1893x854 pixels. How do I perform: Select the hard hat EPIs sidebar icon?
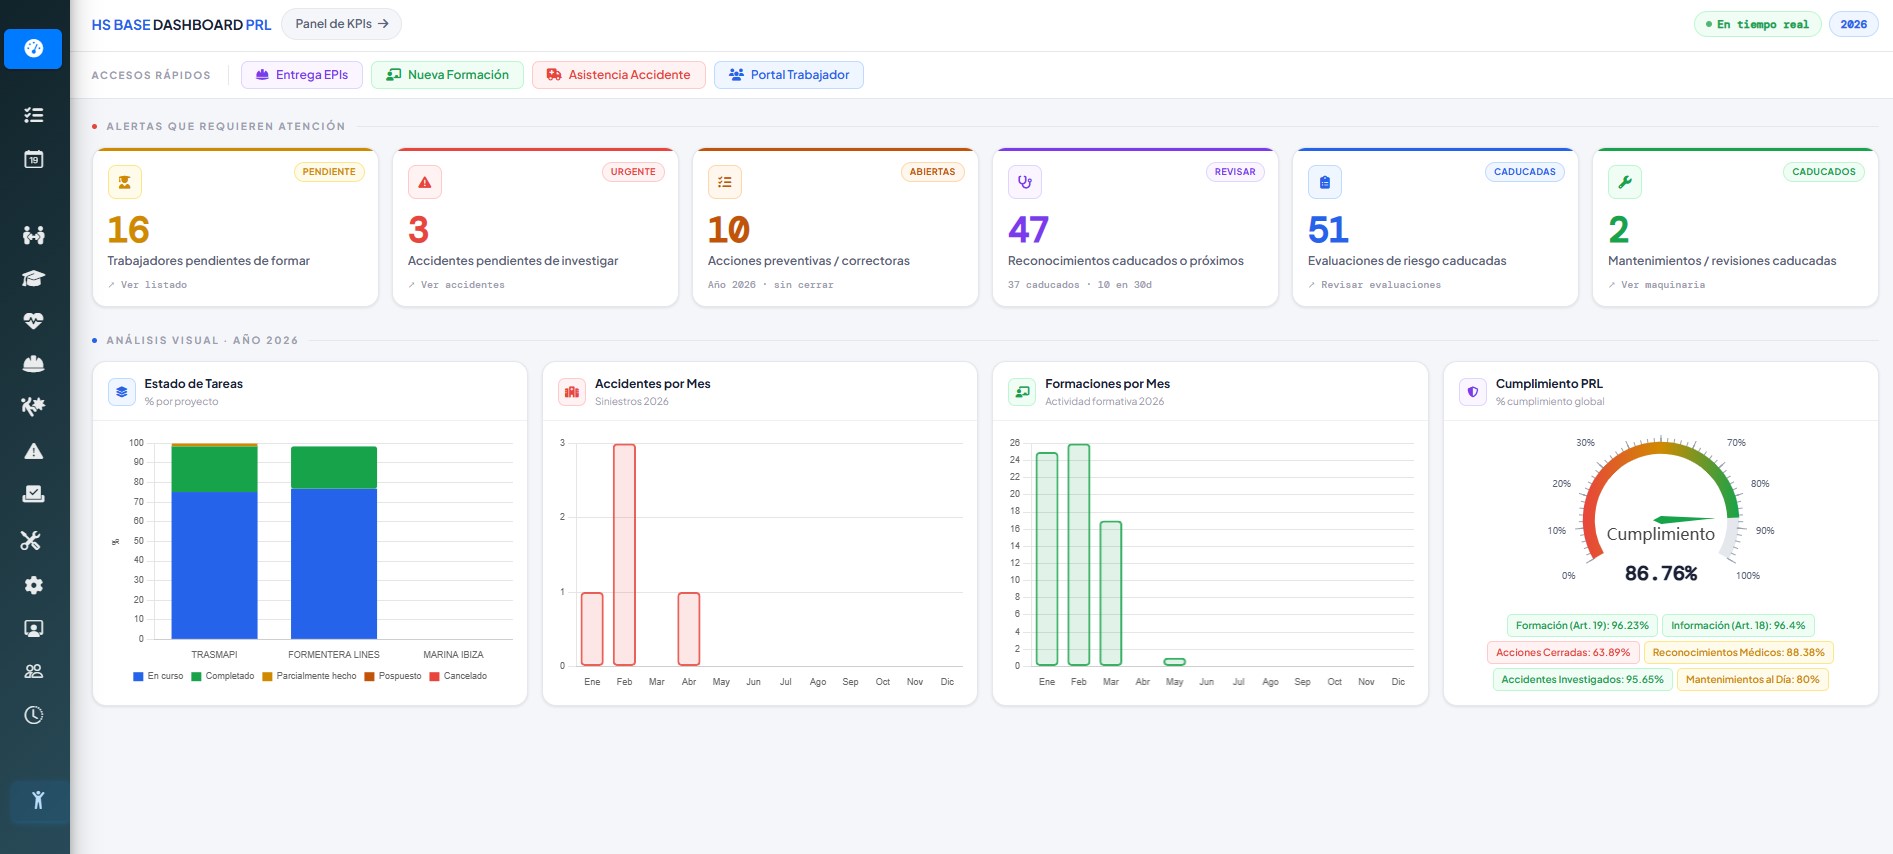point(33,364)
